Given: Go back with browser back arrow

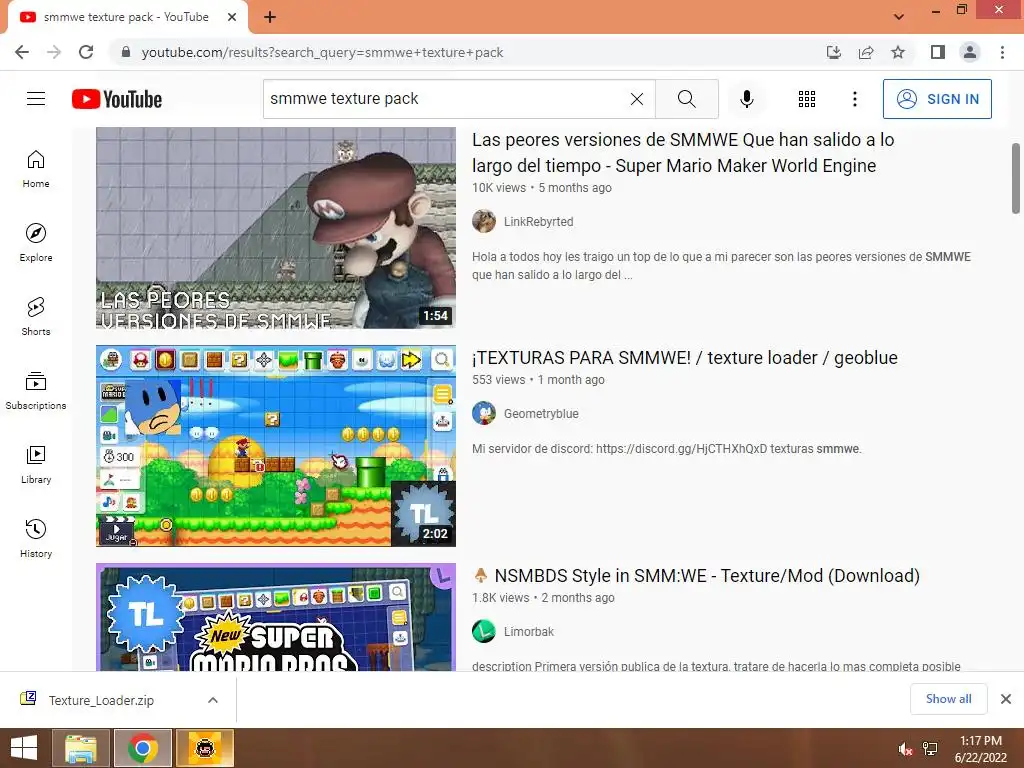Looking at the screenshot, I should click(22, 52).
